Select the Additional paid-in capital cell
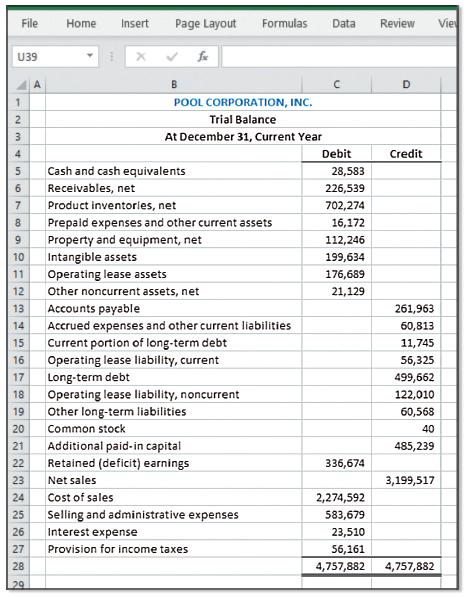 click(x=174, y=446)
